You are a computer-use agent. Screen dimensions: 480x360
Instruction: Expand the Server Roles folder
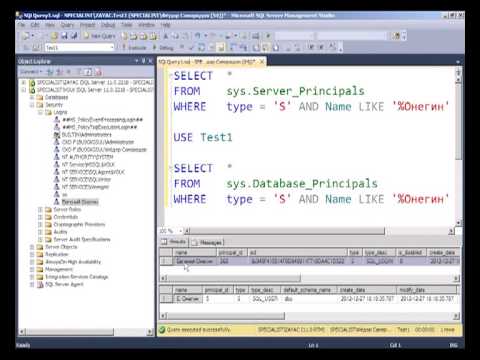tap(40, 209)
